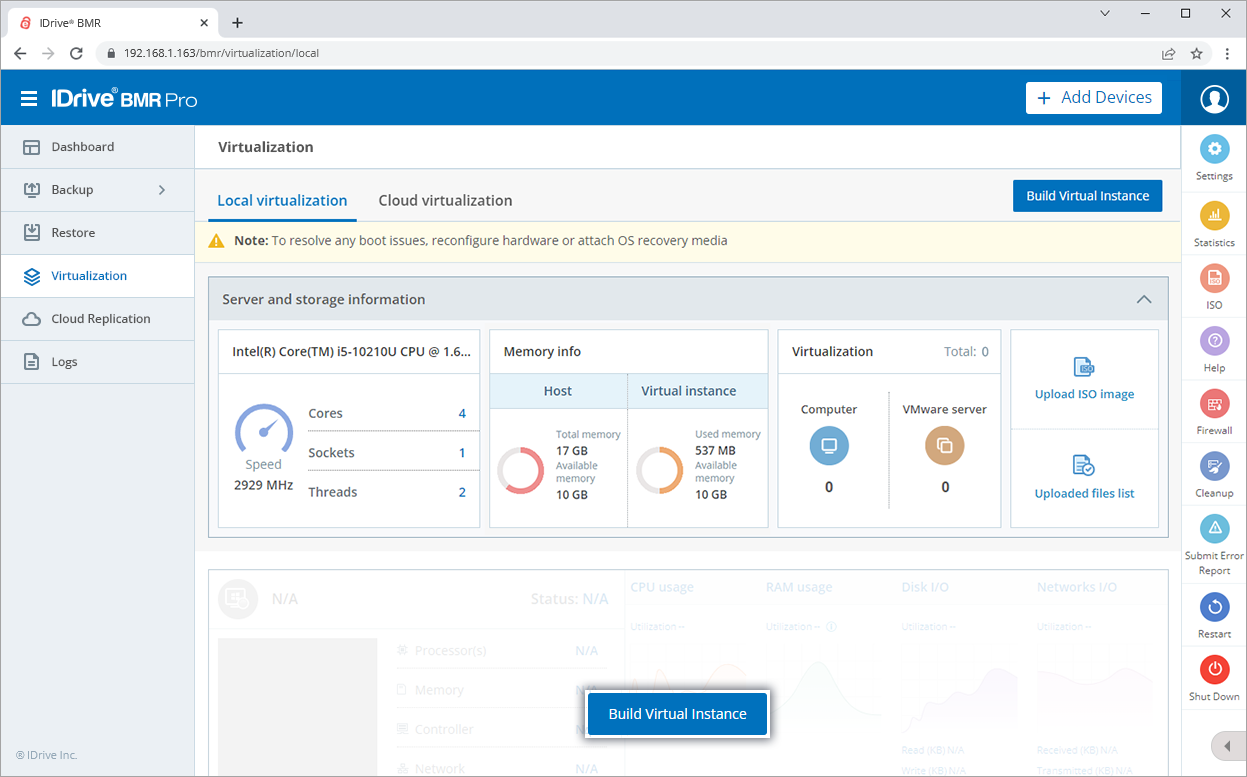Click the red Shut Down icon
The height and width of the screenshot is (777, 1247).
(x=1214, y=669)
